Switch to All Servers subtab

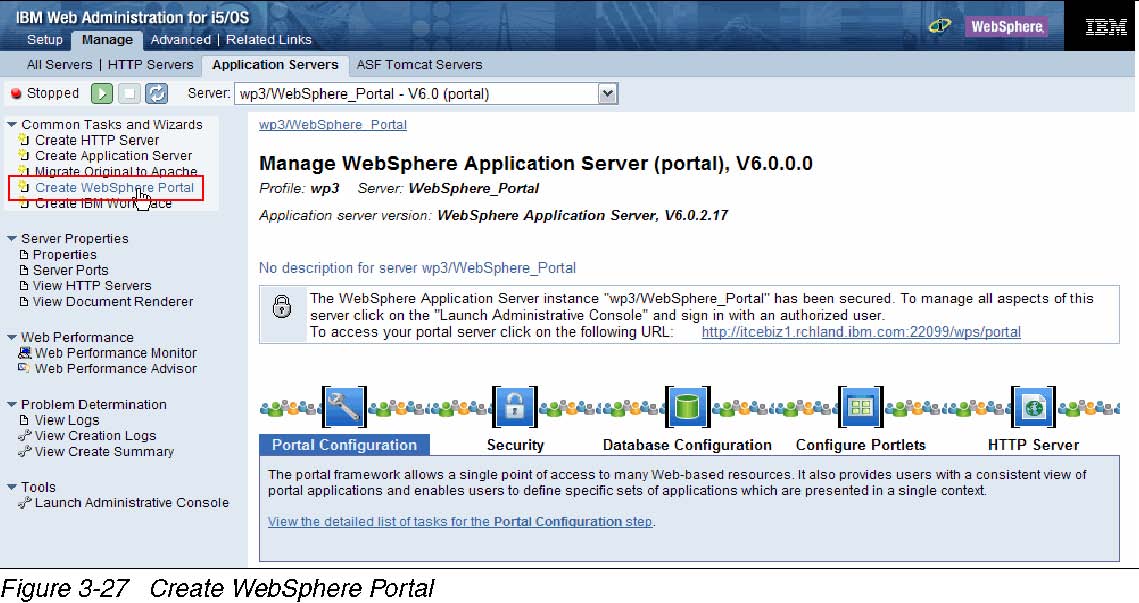(60, 65)
